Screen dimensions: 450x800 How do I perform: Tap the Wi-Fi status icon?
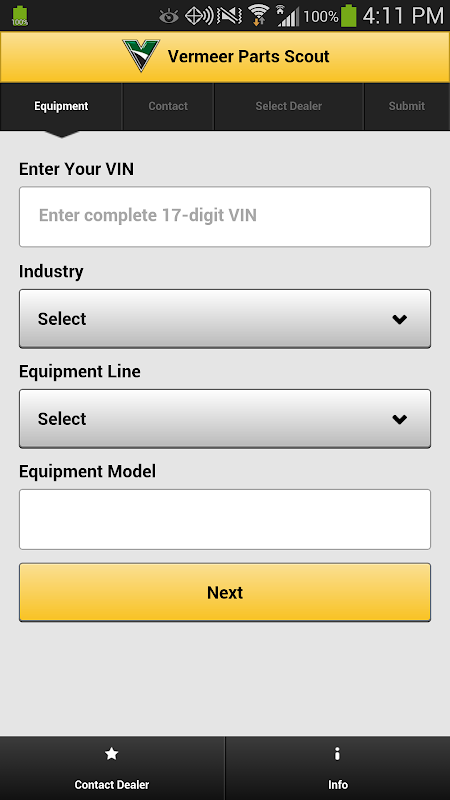coord(259,16)
